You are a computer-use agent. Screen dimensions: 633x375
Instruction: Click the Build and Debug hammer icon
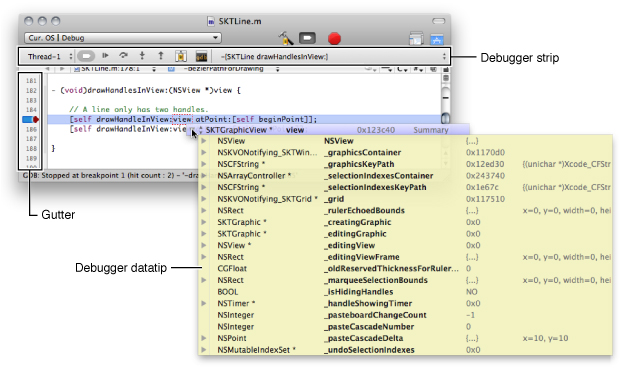[x=286, y=38]
